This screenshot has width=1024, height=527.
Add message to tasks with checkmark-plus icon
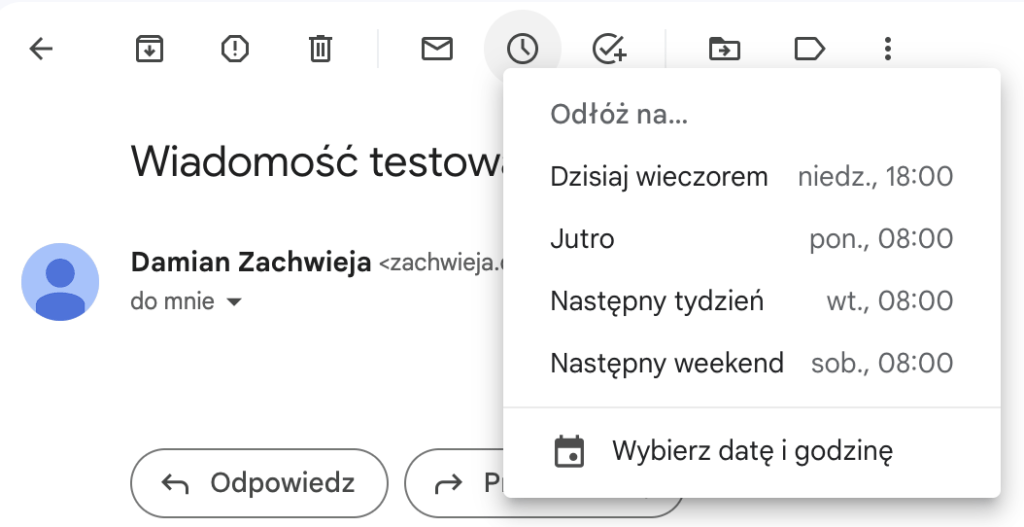[609, 49]
